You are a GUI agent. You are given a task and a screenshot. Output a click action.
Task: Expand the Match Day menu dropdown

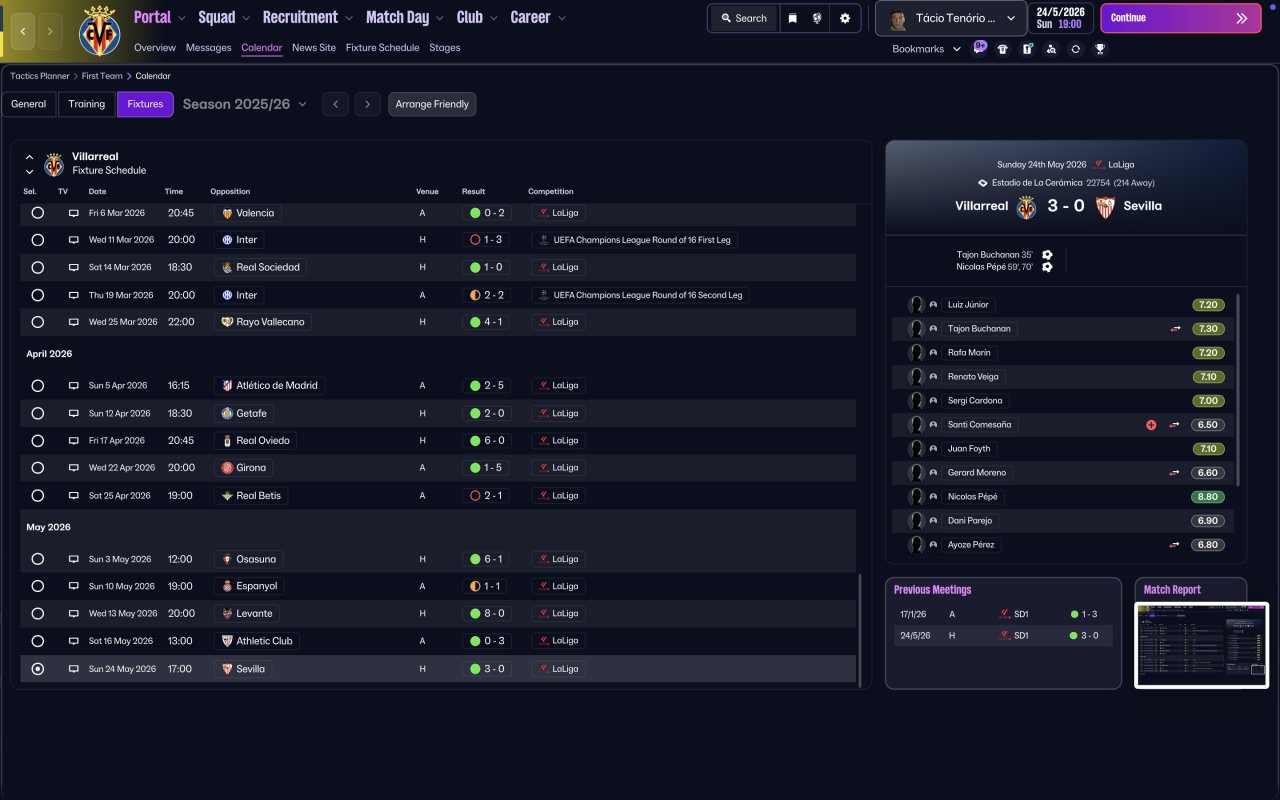[440, 18]
